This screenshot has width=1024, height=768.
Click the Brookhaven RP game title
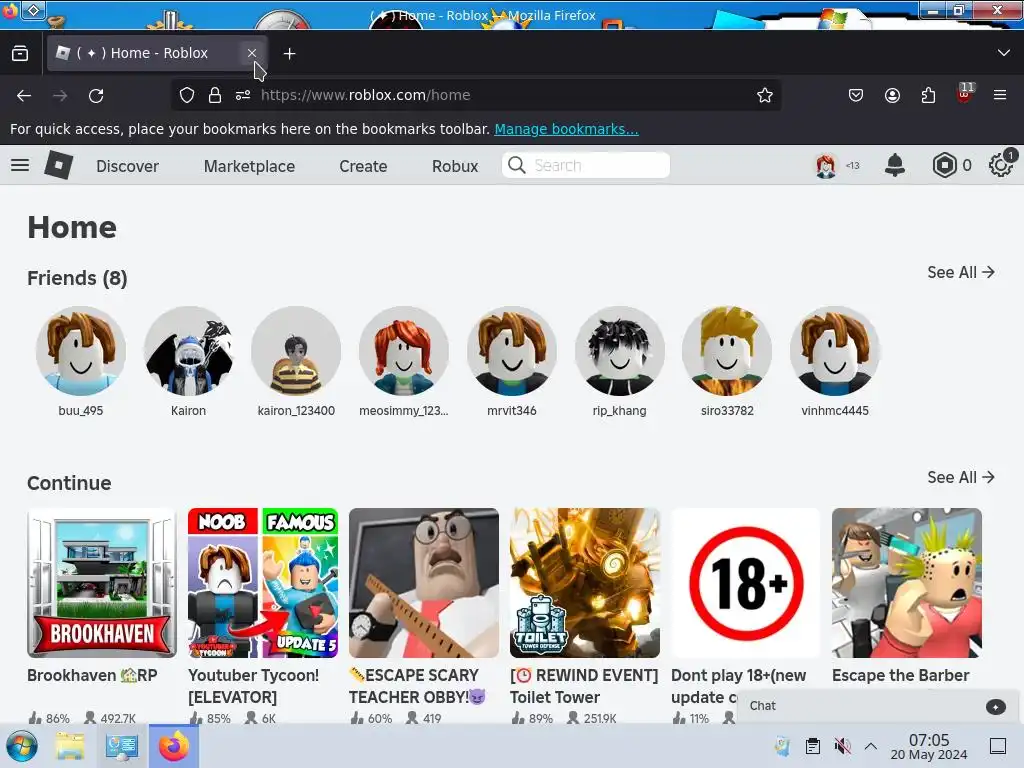92,675
